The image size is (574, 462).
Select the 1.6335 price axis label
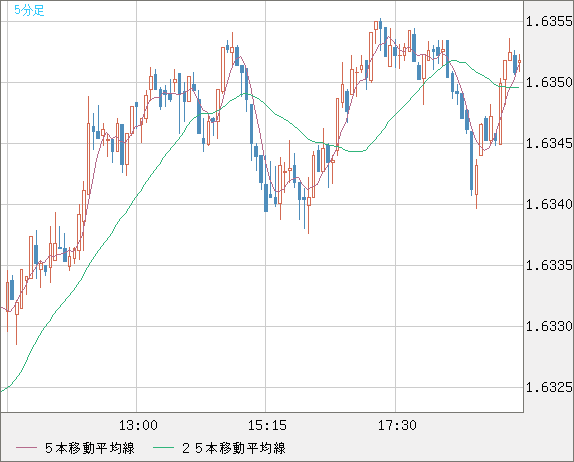549,265
